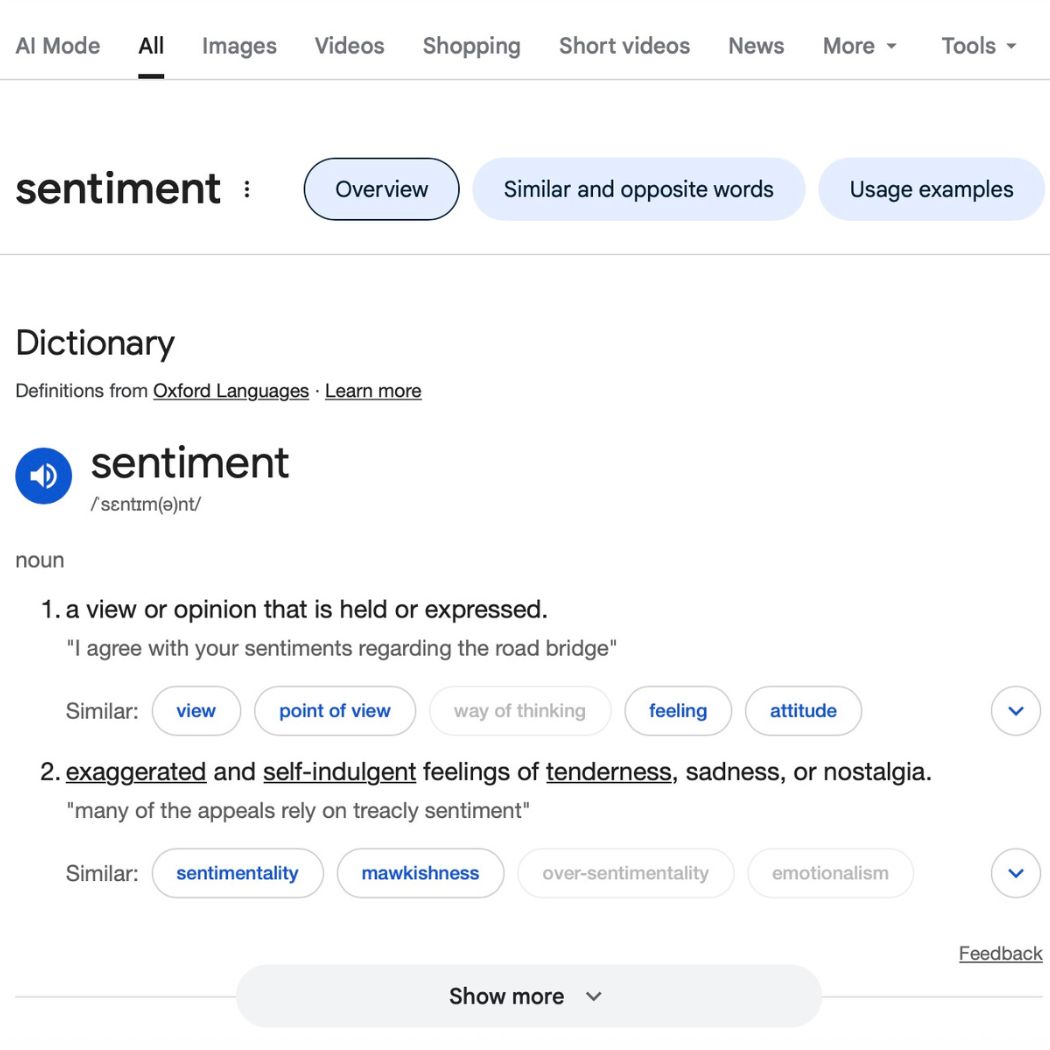The height and width of the screenshot is (1050, 1050).
Task: Click the Learn more link
Action: click(x=373, y=391)
